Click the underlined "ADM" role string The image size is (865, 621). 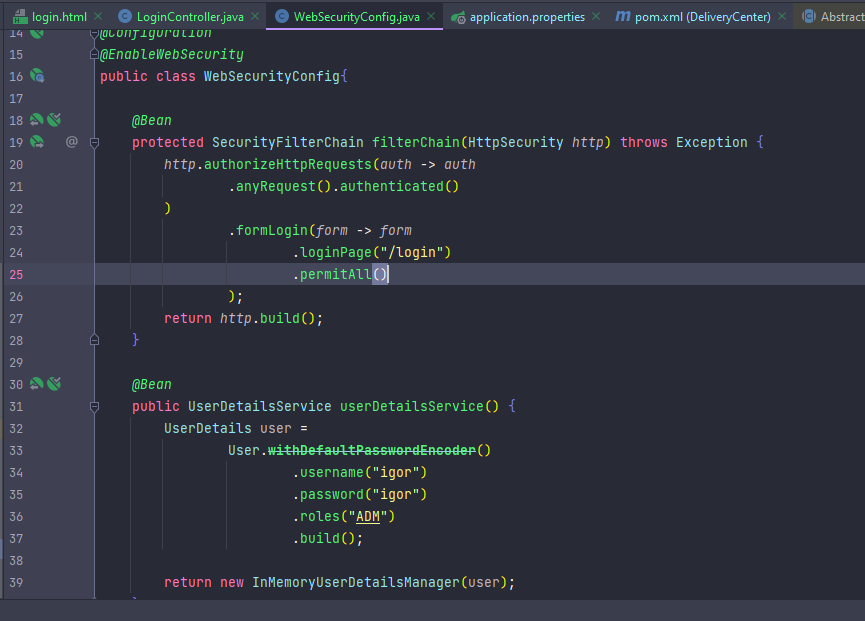click(368, 516)
